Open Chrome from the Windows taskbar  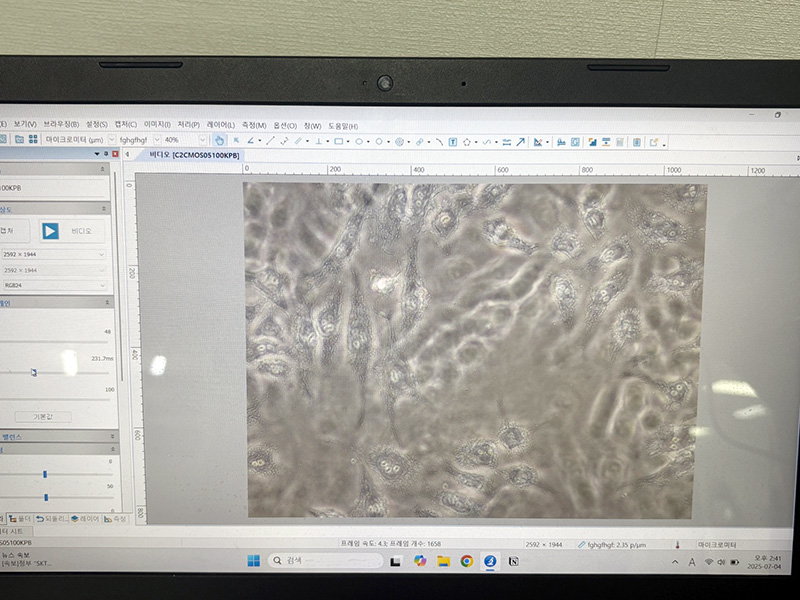click(x=467, y=561)
